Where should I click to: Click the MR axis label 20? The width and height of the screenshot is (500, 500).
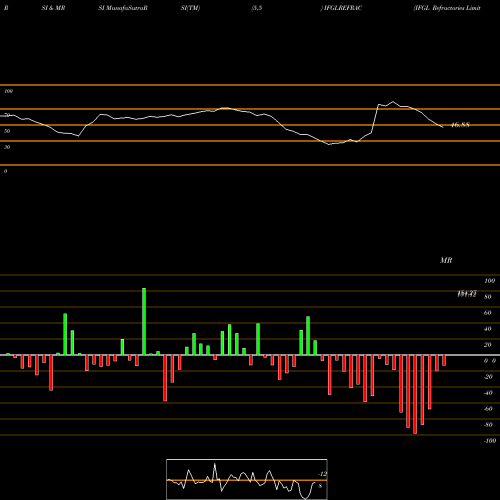click(488, 345)
